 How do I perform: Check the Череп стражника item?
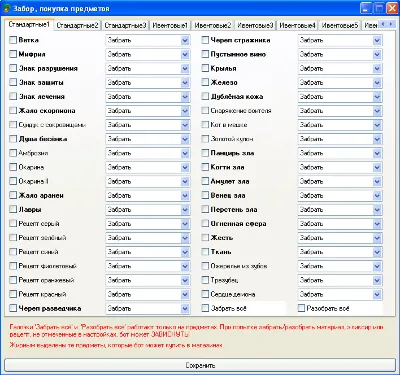(x=205, y=40)
